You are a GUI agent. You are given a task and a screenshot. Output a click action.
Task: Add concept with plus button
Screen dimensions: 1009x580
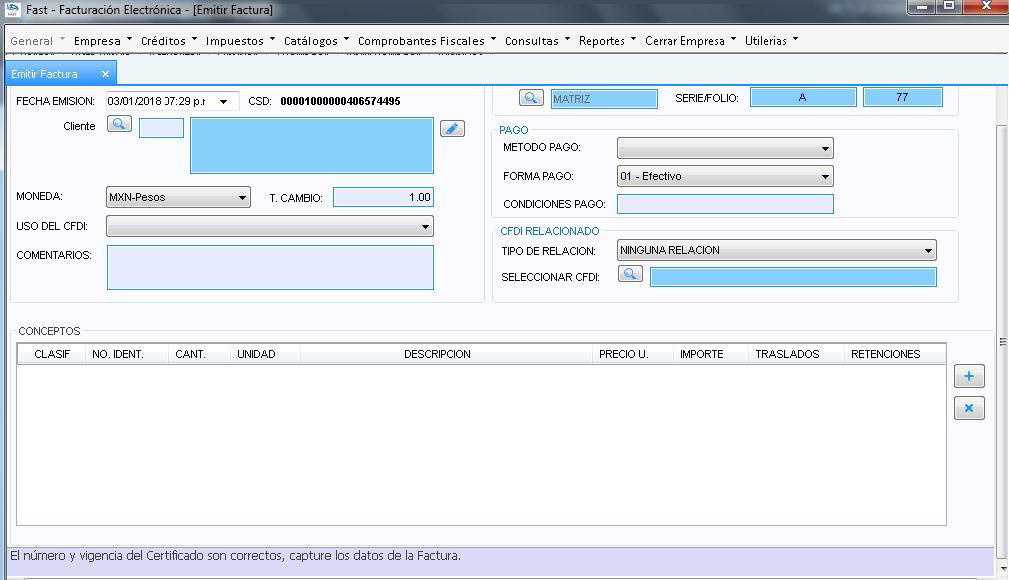point(969,376)
